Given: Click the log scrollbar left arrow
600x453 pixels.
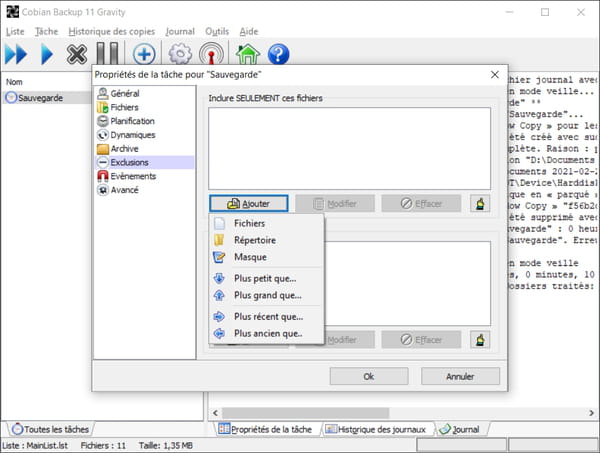Looking at the screenshot, I should coord(215,413).
